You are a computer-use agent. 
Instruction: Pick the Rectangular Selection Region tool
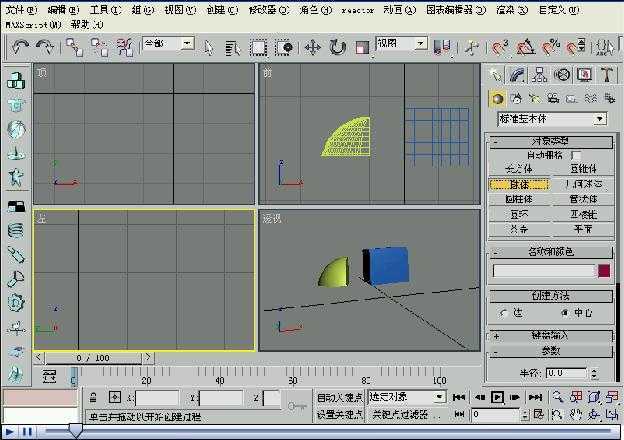pos(258,48)
